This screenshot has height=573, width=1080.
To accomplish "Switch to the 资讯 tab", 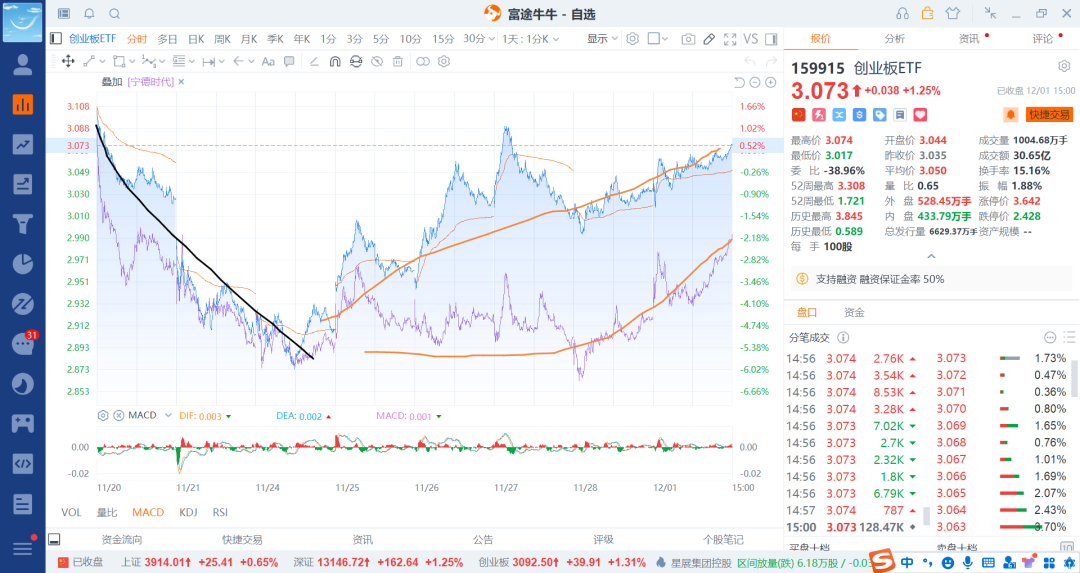I will click(x=968, y=39).
